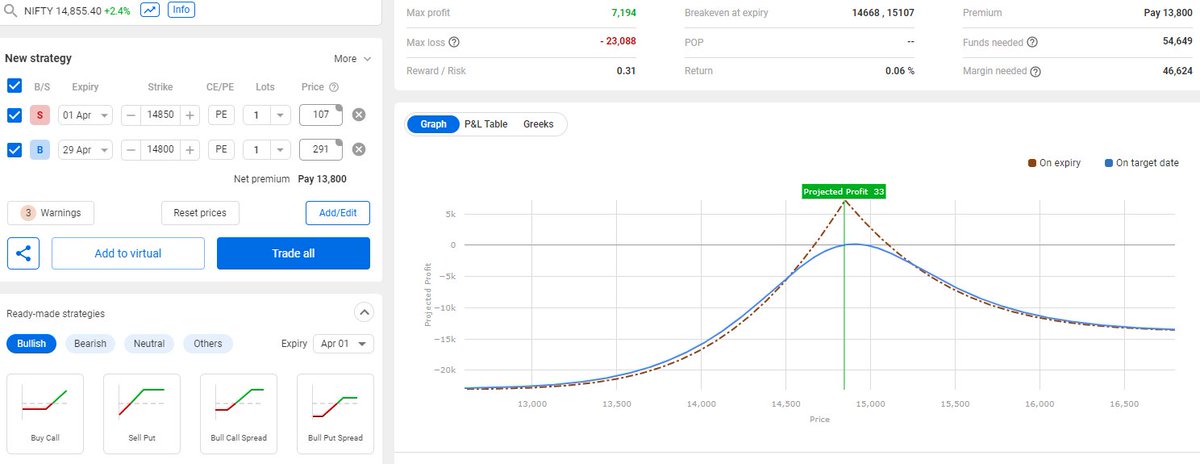The height and width of the screenshot is (464, 1200).
Task: Collapse the Ready-made strategies section
Action: click(x=364, y=312)
